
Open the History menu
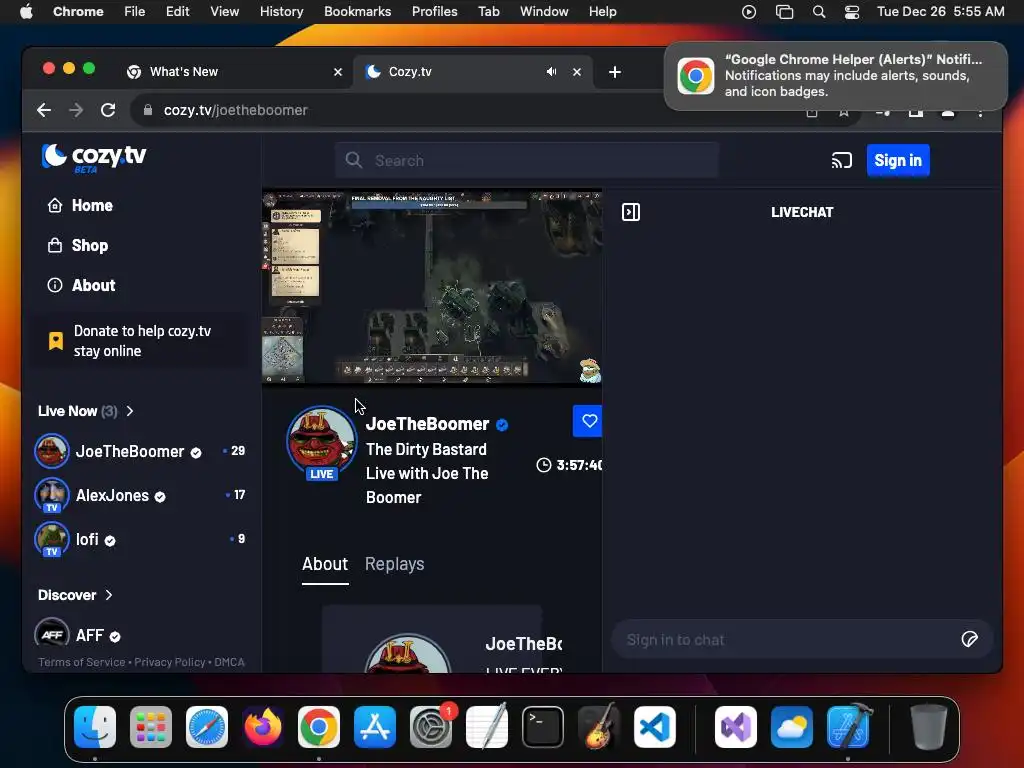click(281, 12)
